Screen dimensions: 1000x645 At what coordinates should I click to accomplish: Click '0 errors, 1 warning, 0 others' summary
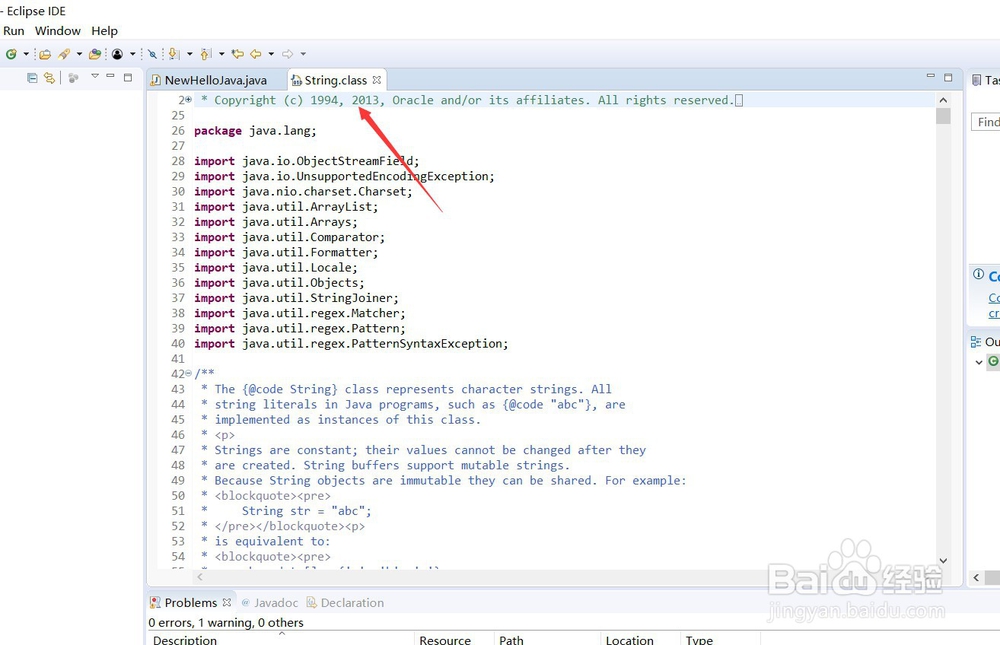(226, 623)
